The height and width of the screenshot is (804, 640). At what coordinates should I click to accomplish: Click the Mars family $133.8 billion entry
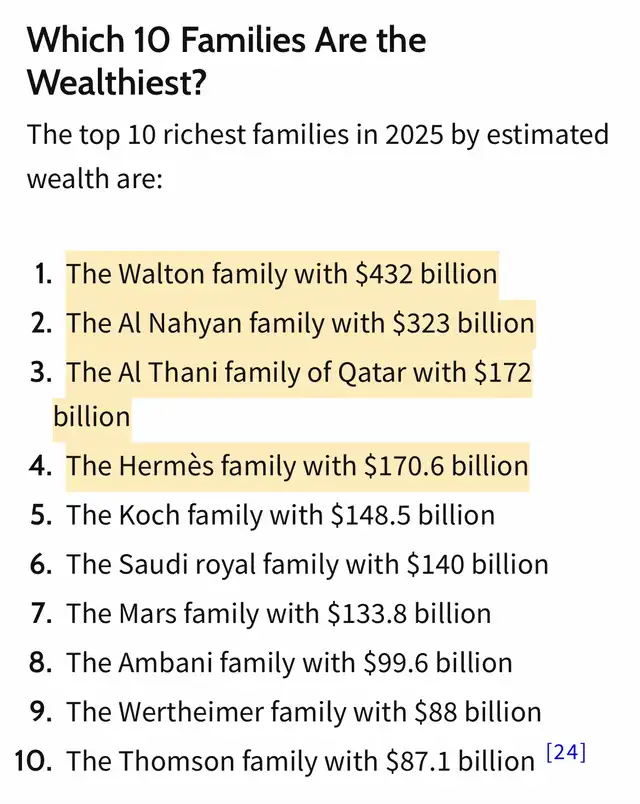point(278,613)
